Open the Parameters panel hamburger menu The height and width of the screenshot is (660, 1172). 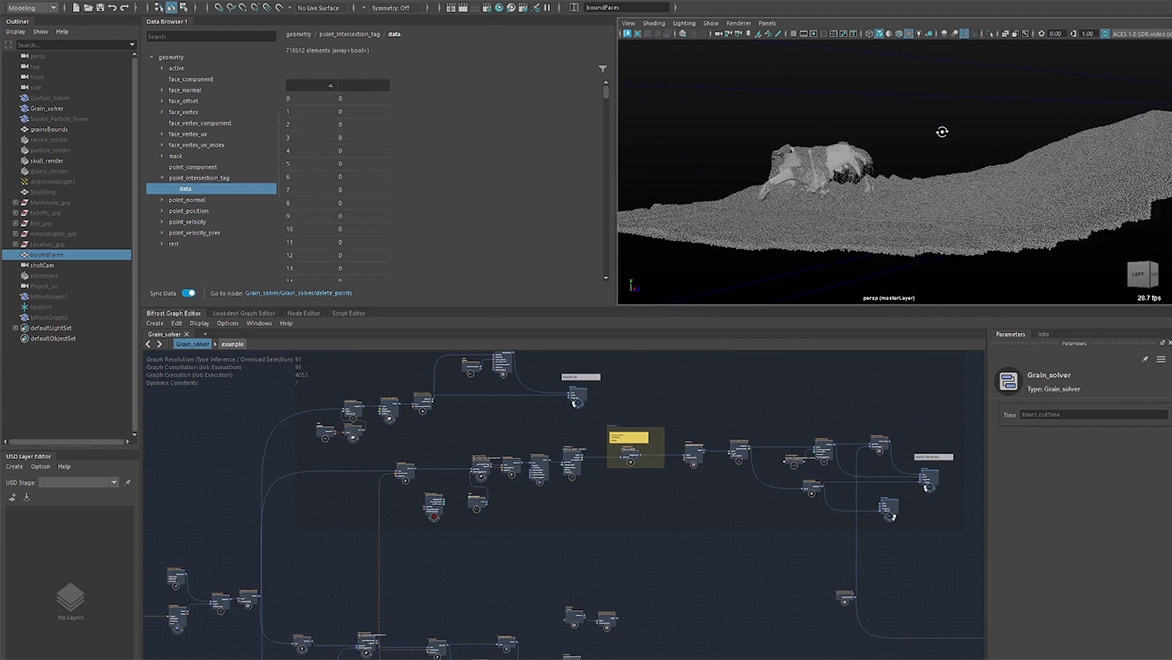tap(1161, 359)
